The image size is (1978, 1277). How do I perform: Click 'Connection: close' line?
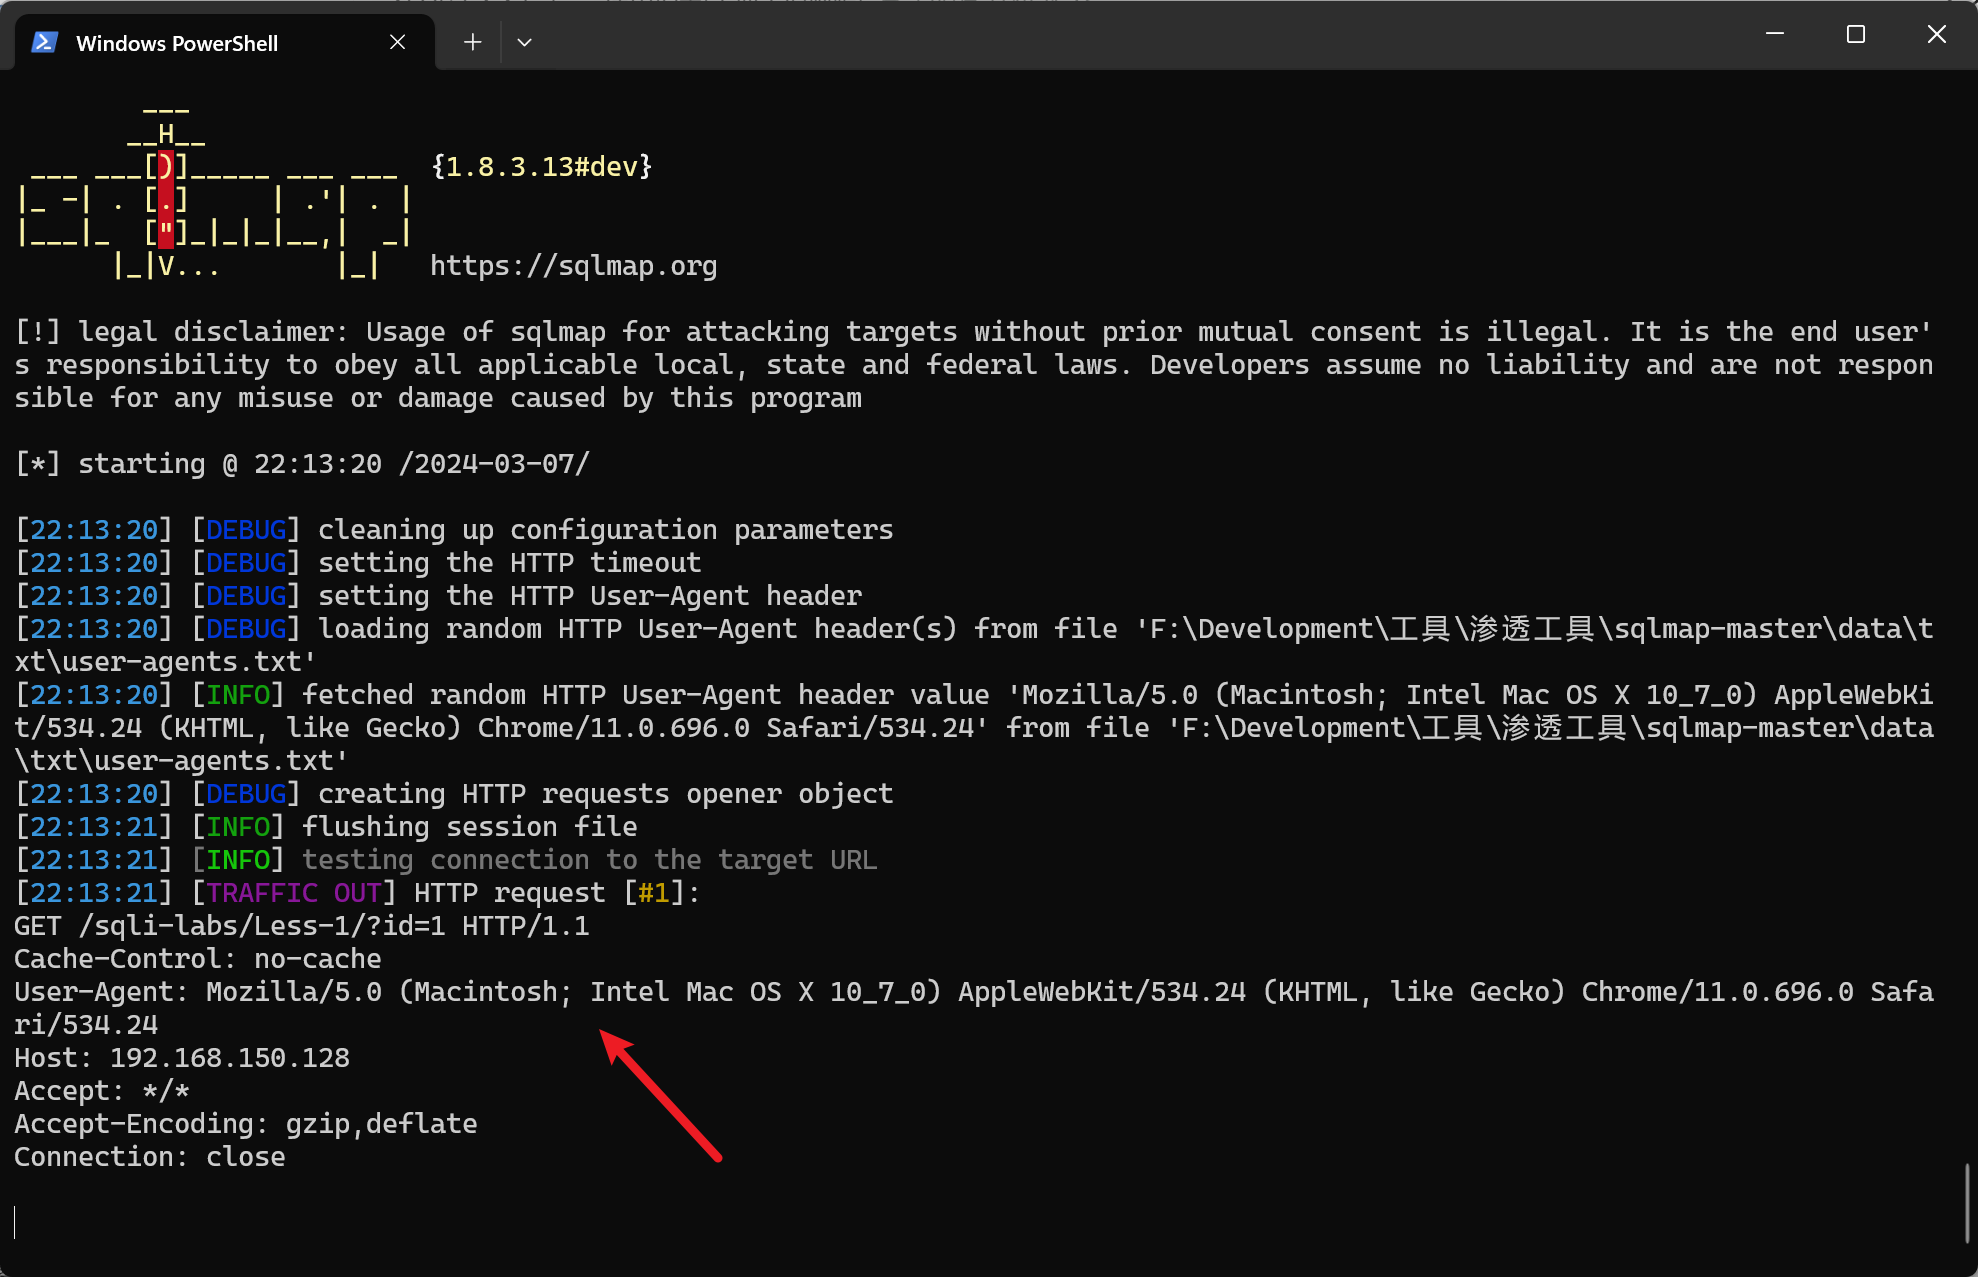click(150, 1157)
